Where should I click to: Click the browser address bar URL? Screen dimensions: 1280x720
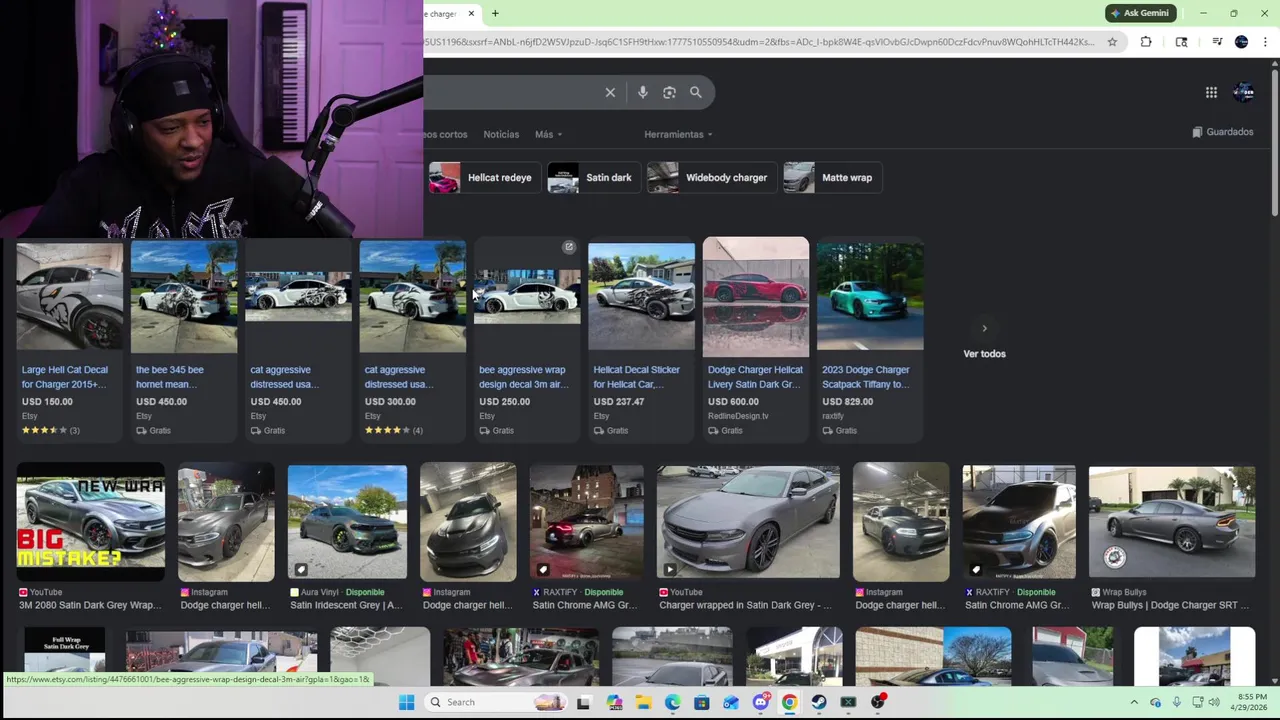(x=760, y=42)
